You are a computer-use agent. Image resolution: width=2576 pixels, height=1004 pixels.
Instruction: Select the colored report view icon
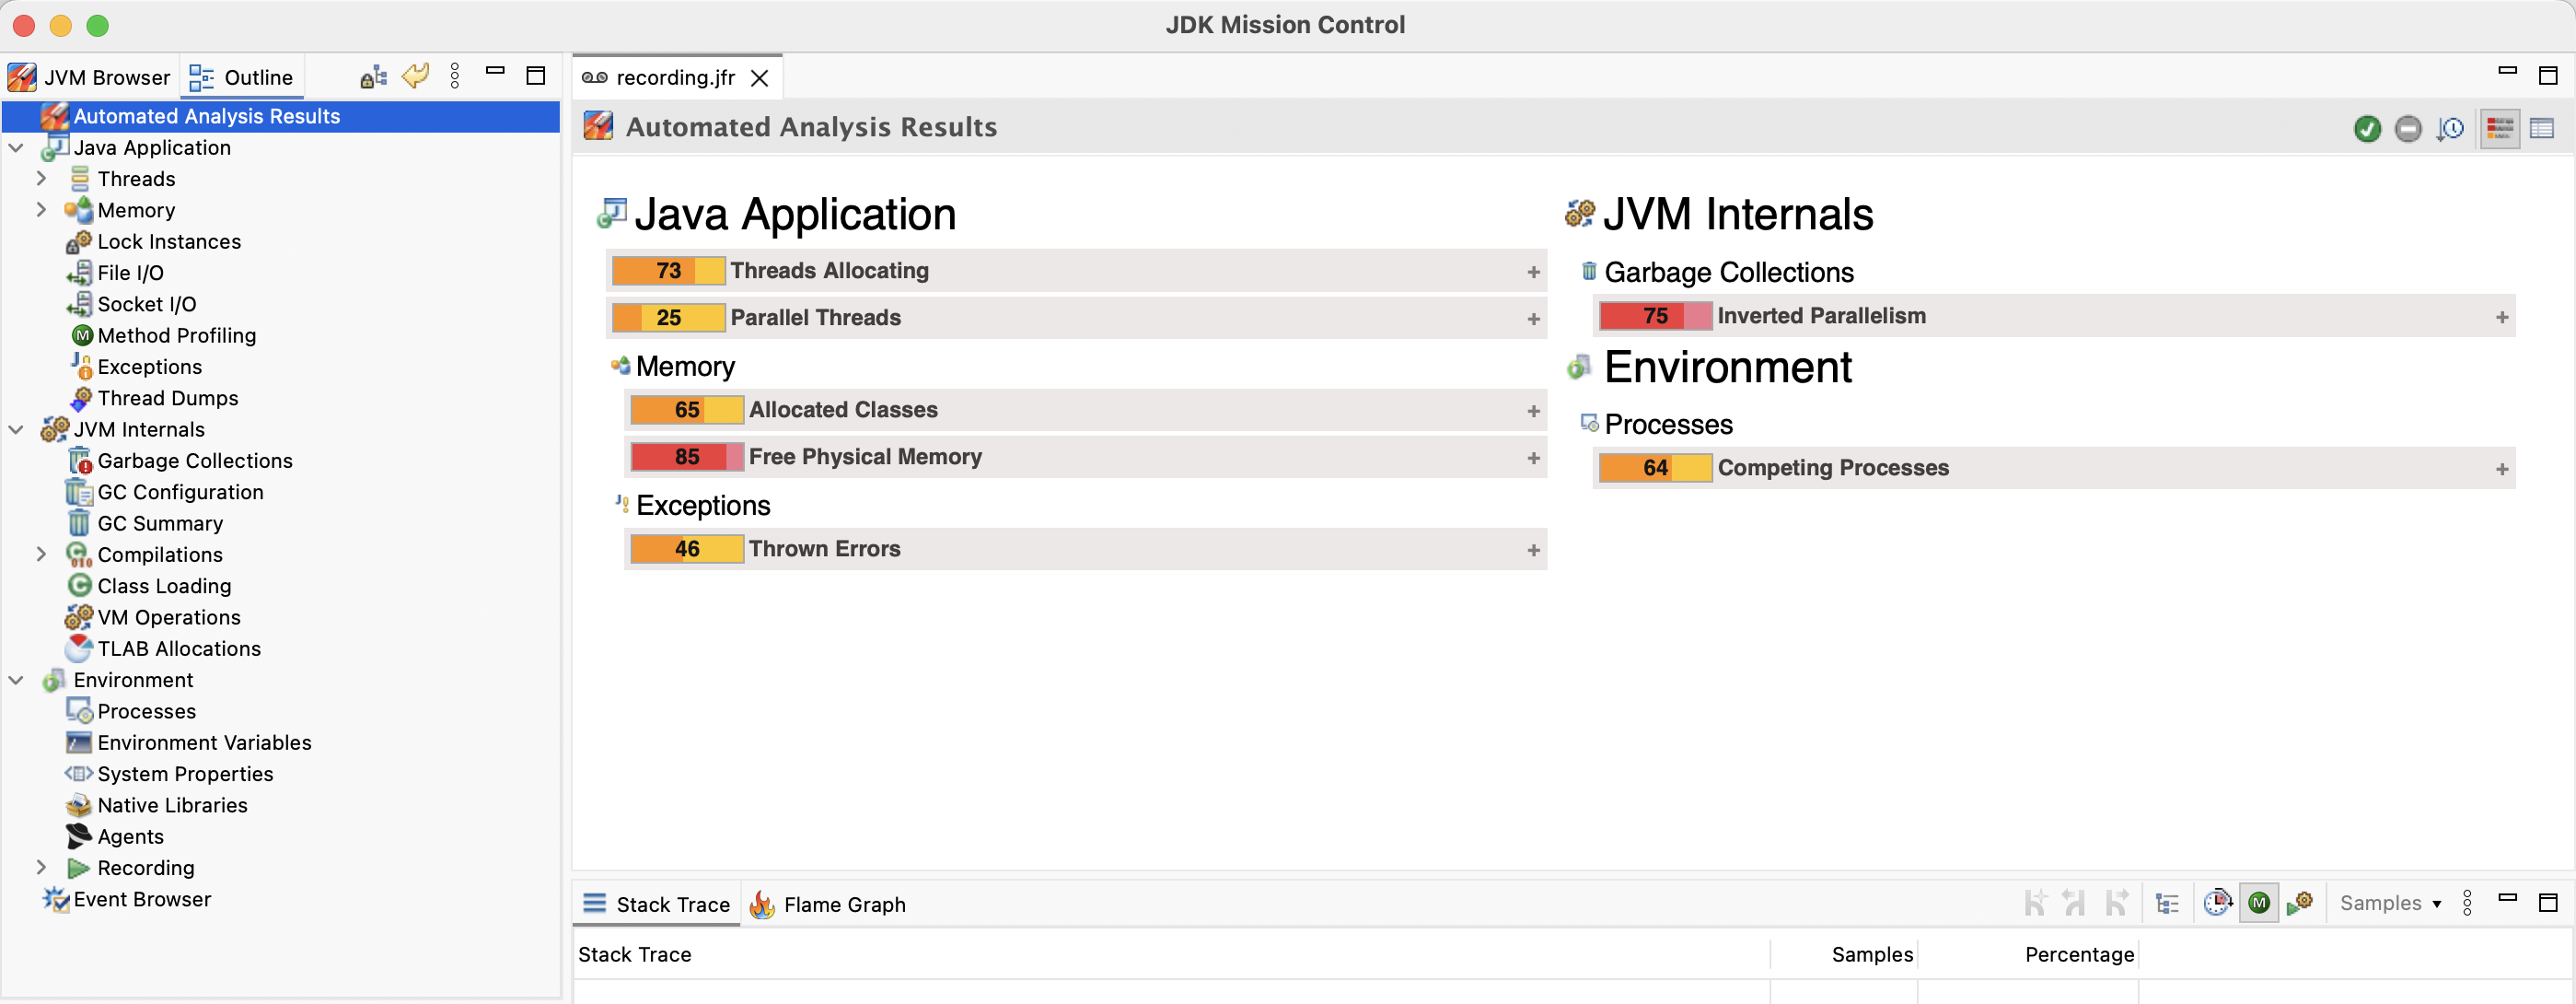tap(2500, 129)
